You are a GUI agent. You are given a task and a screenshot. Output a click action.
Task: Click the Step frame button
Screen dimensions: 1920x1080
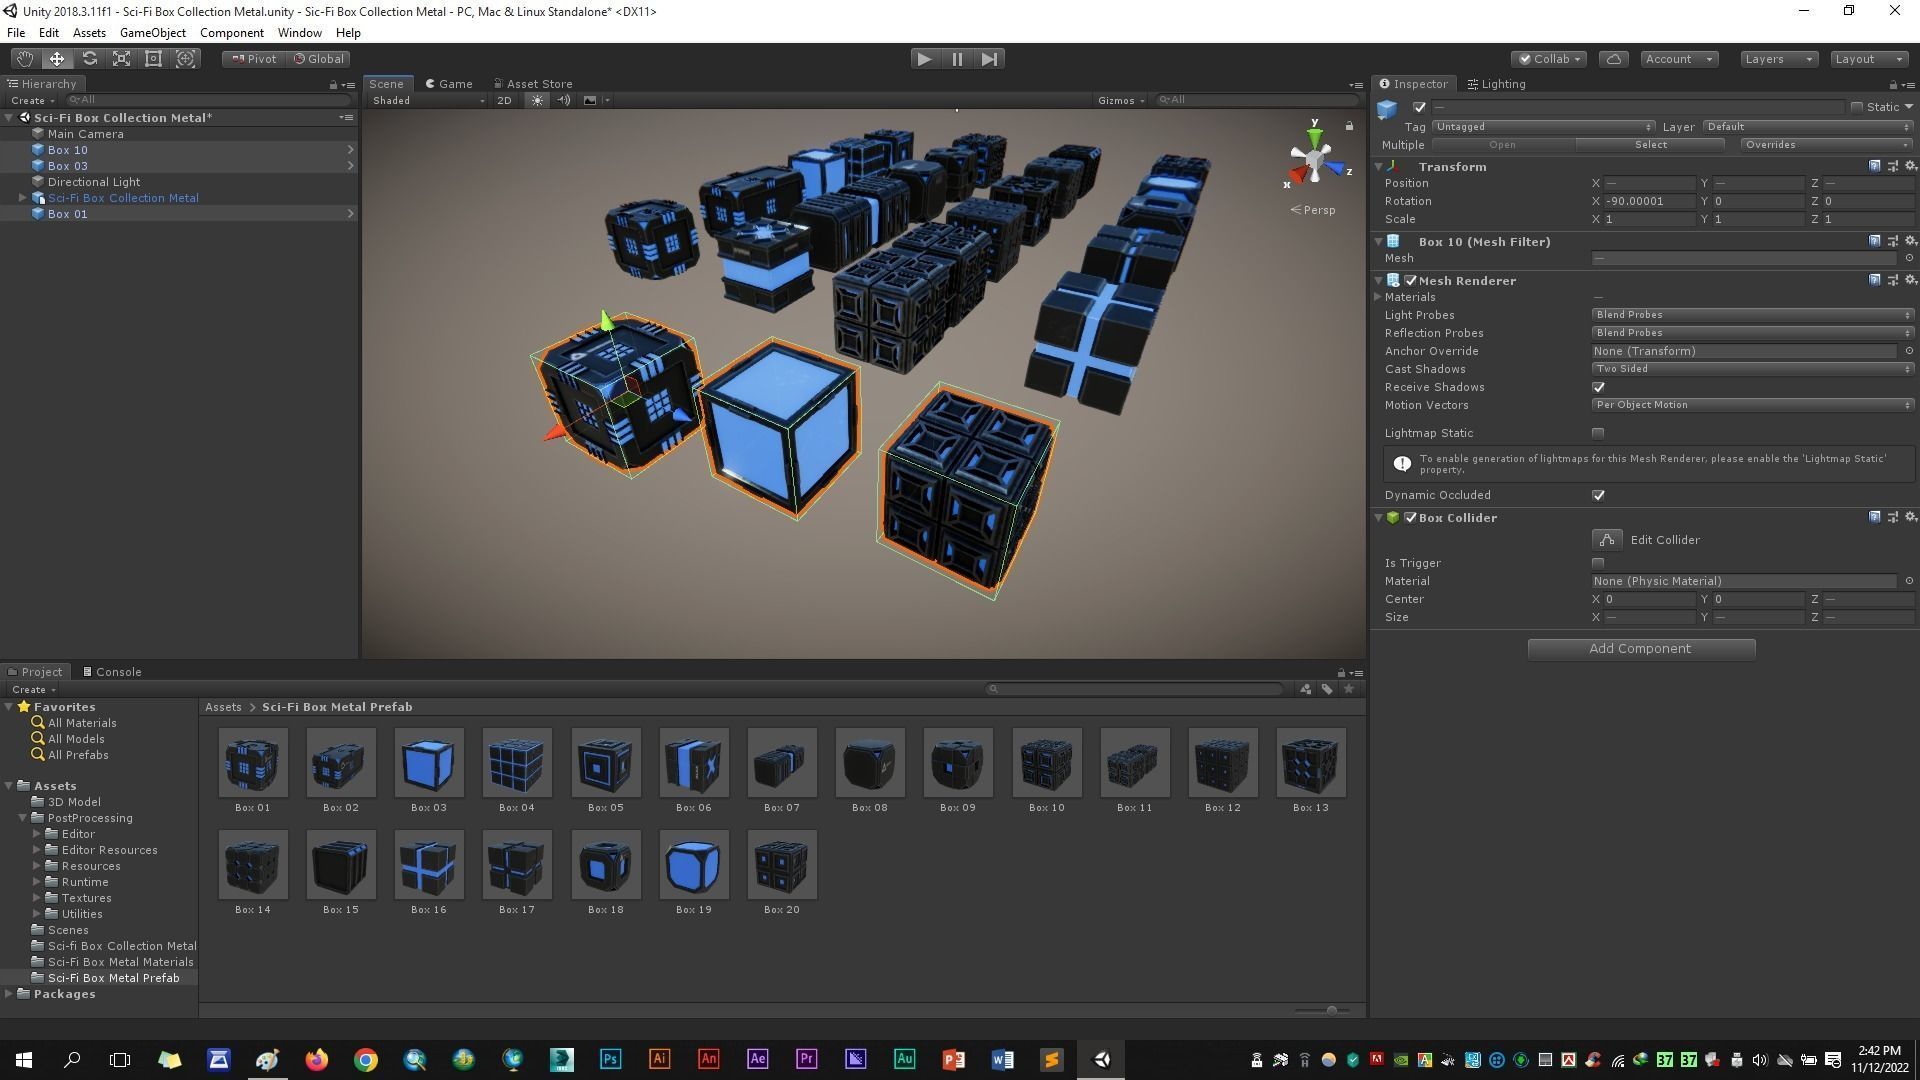click(989, 59)
